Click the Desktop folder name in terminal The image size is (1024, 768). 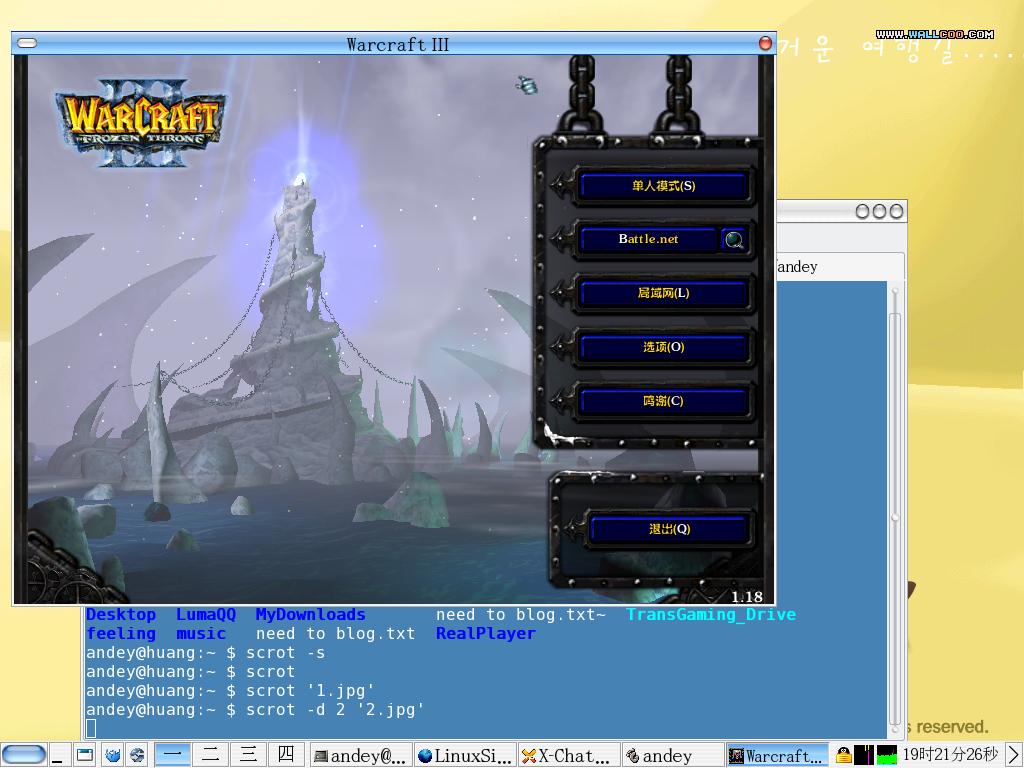tap(121, 615)
